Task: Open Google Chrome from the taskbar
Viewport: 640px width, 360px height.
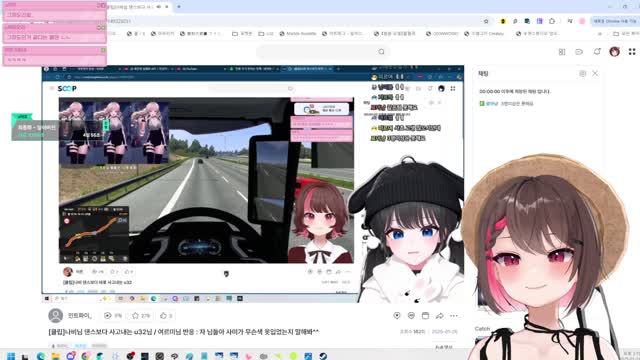Action: [x=85, y=356]
